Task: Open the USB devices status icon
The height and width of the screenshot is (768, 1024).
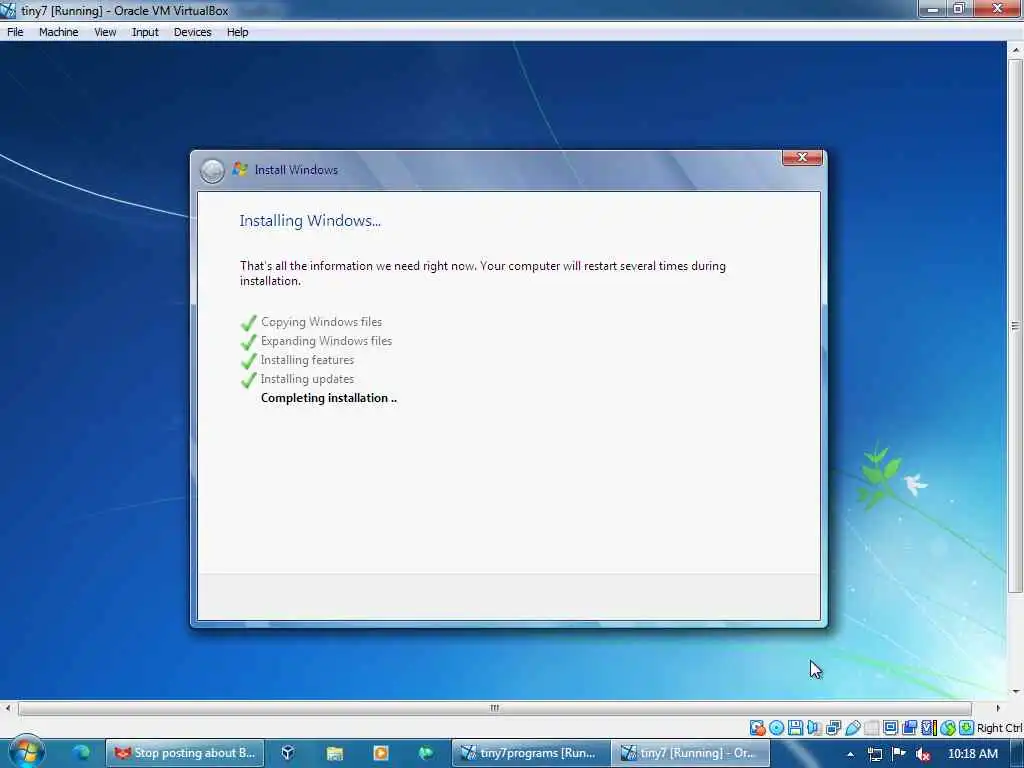Action: coord(852,728)
